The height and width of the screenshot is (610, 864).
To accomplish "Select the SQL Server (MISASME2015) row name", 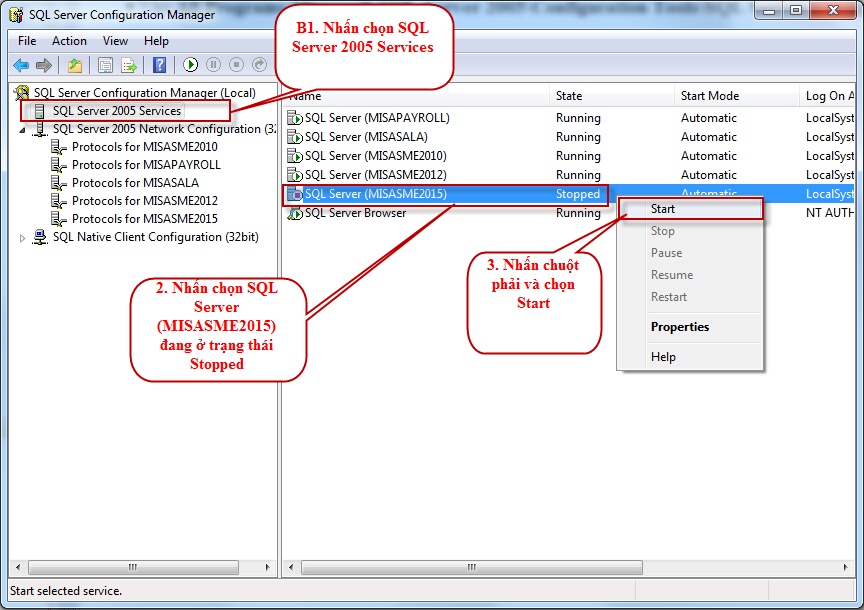I will click(x=376, y=194).
